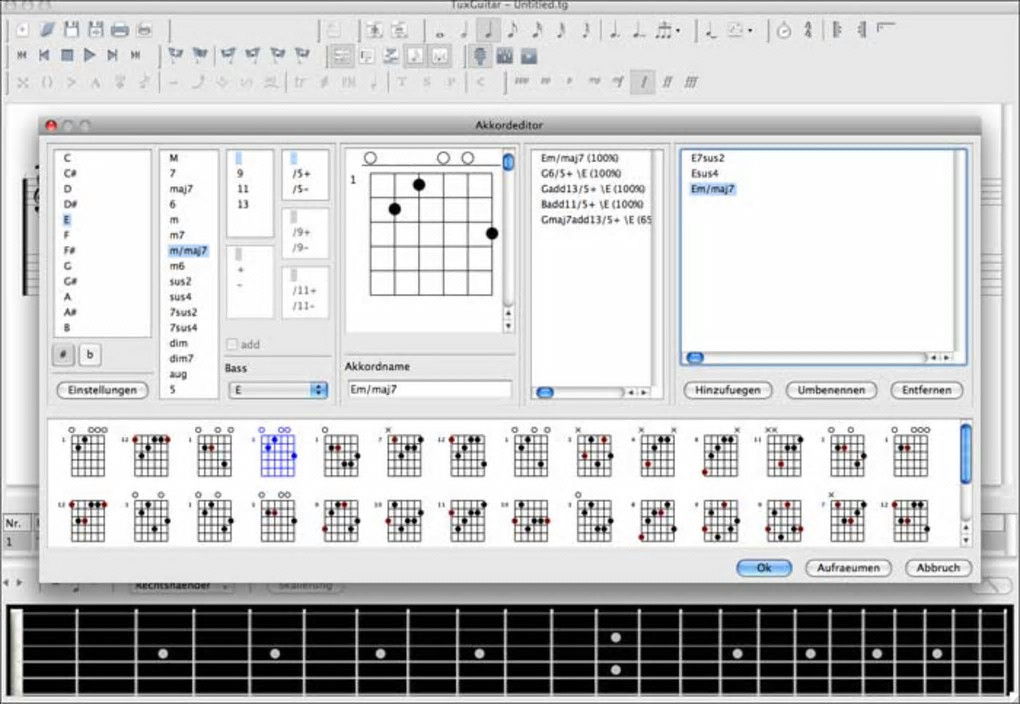Click the play button in the transport toolbar
The height and width of the screenshot is (704, 1020).
pos(89,55)
